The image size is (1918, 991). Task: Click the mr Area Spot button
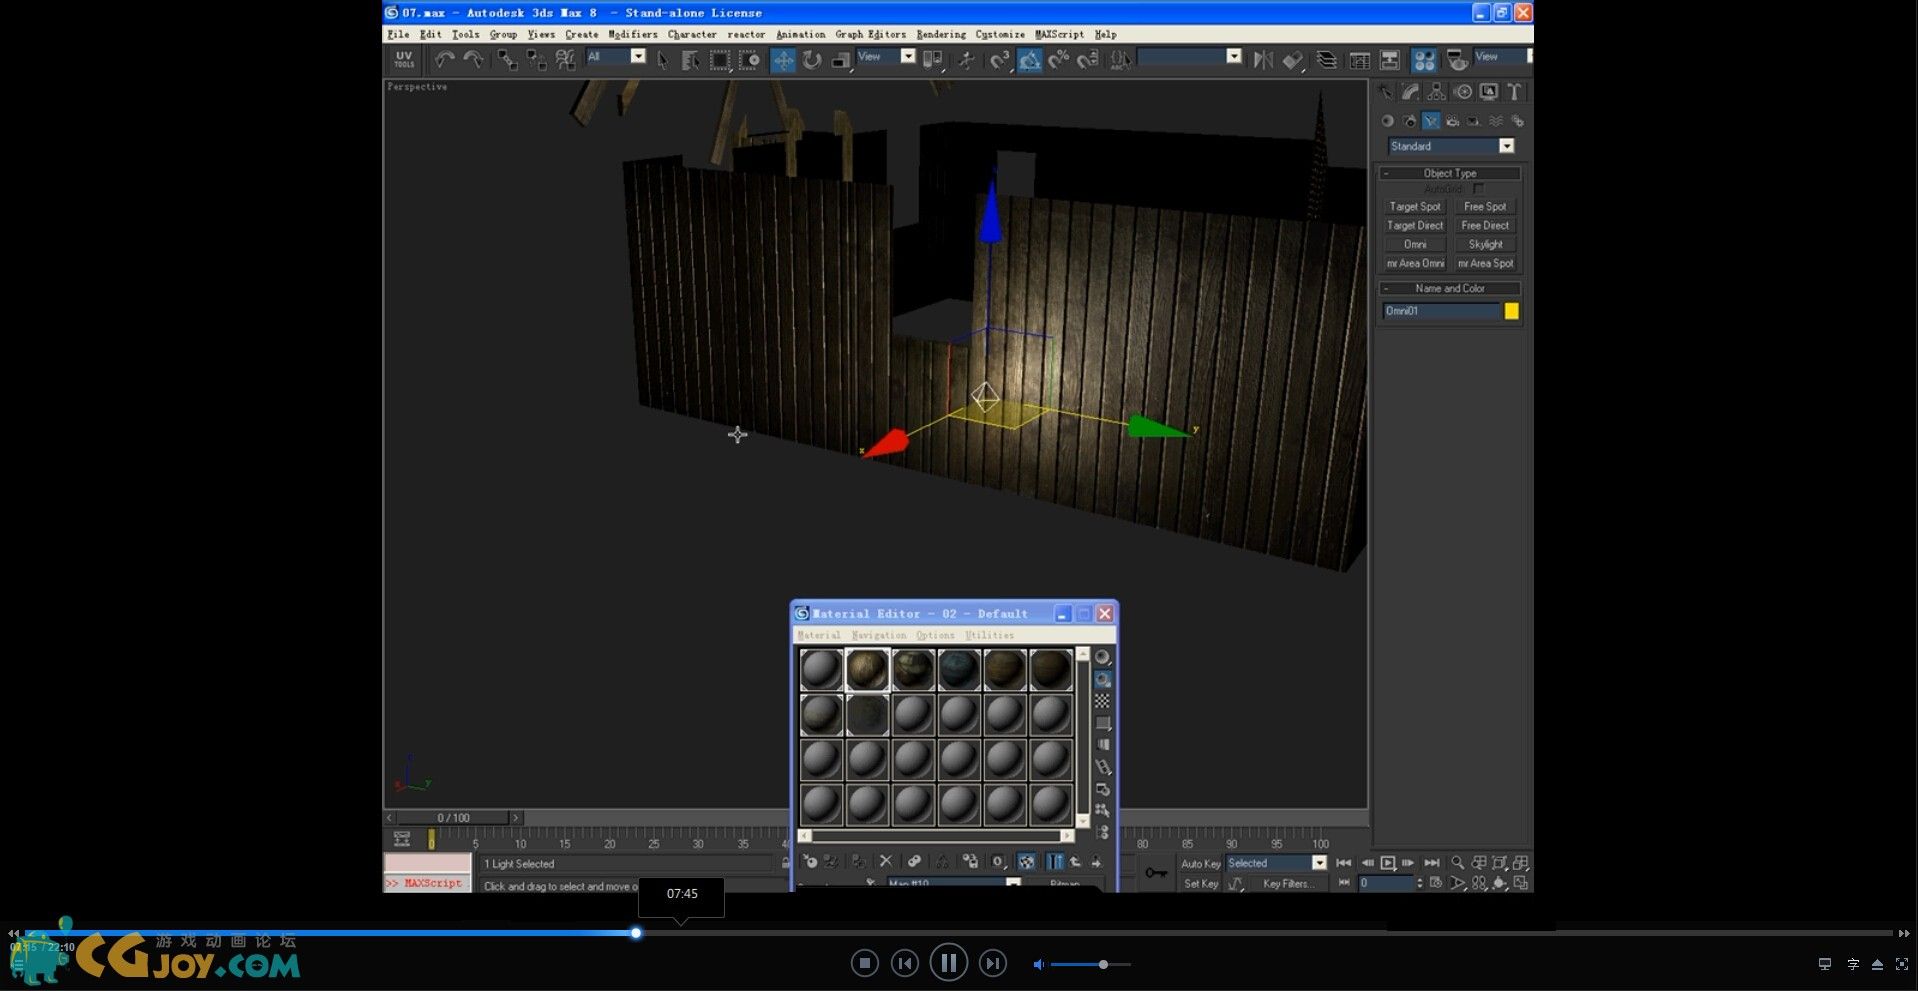click(x=1485, y=263)
